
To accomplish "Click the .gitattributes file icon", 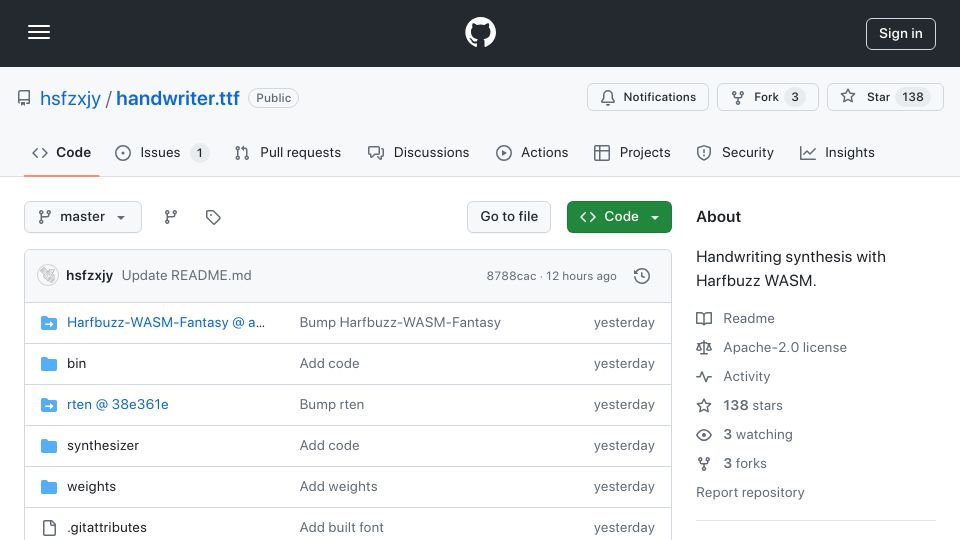I will (49, 528).
